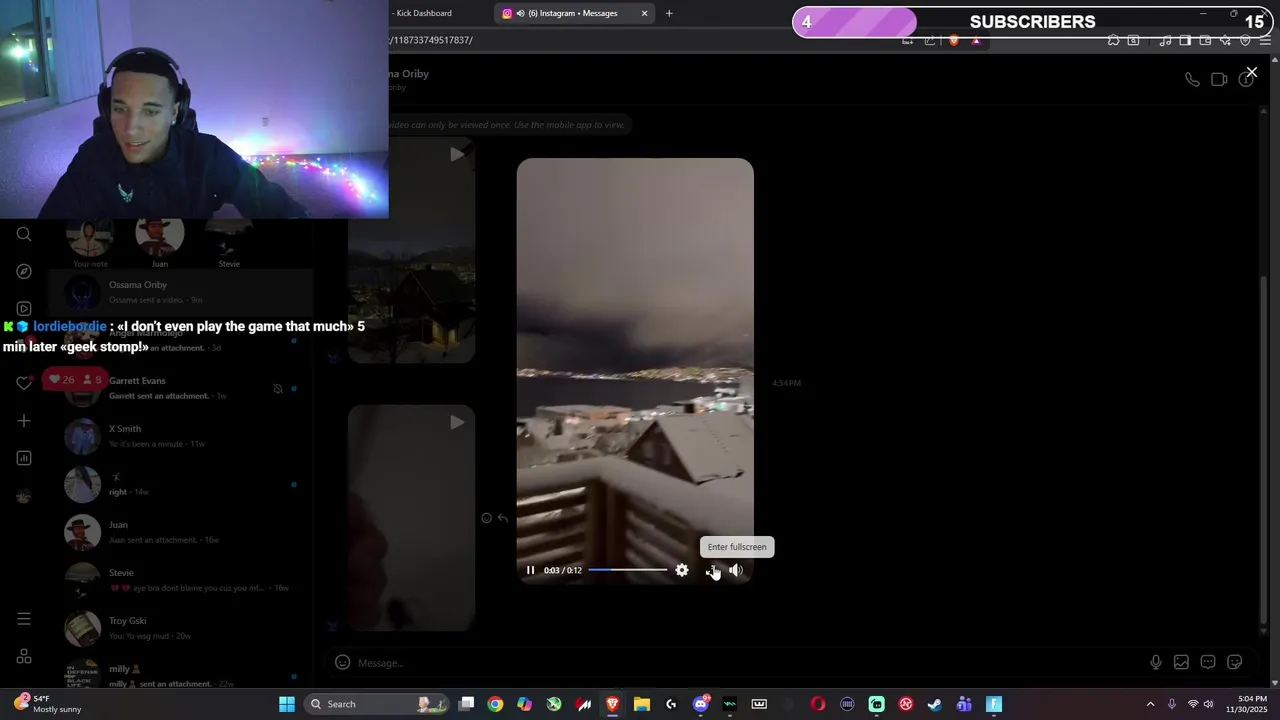Screen dimensions: 1280x720
Task: Seek along the video progress bar
Action: [628, 570]
